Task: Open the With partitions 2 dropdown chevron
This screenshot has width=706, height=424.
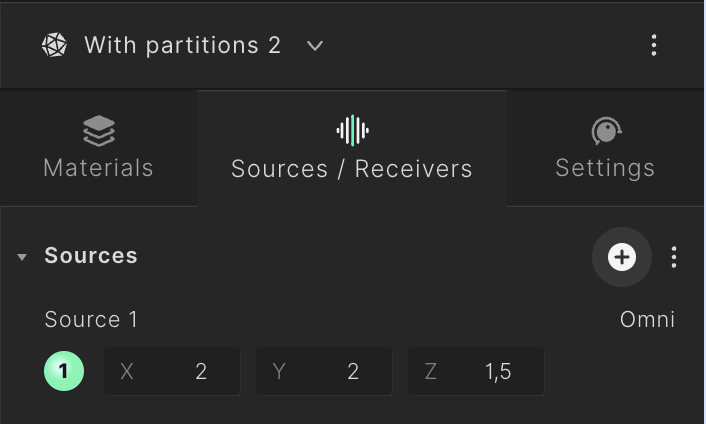Action: (315, 45)
